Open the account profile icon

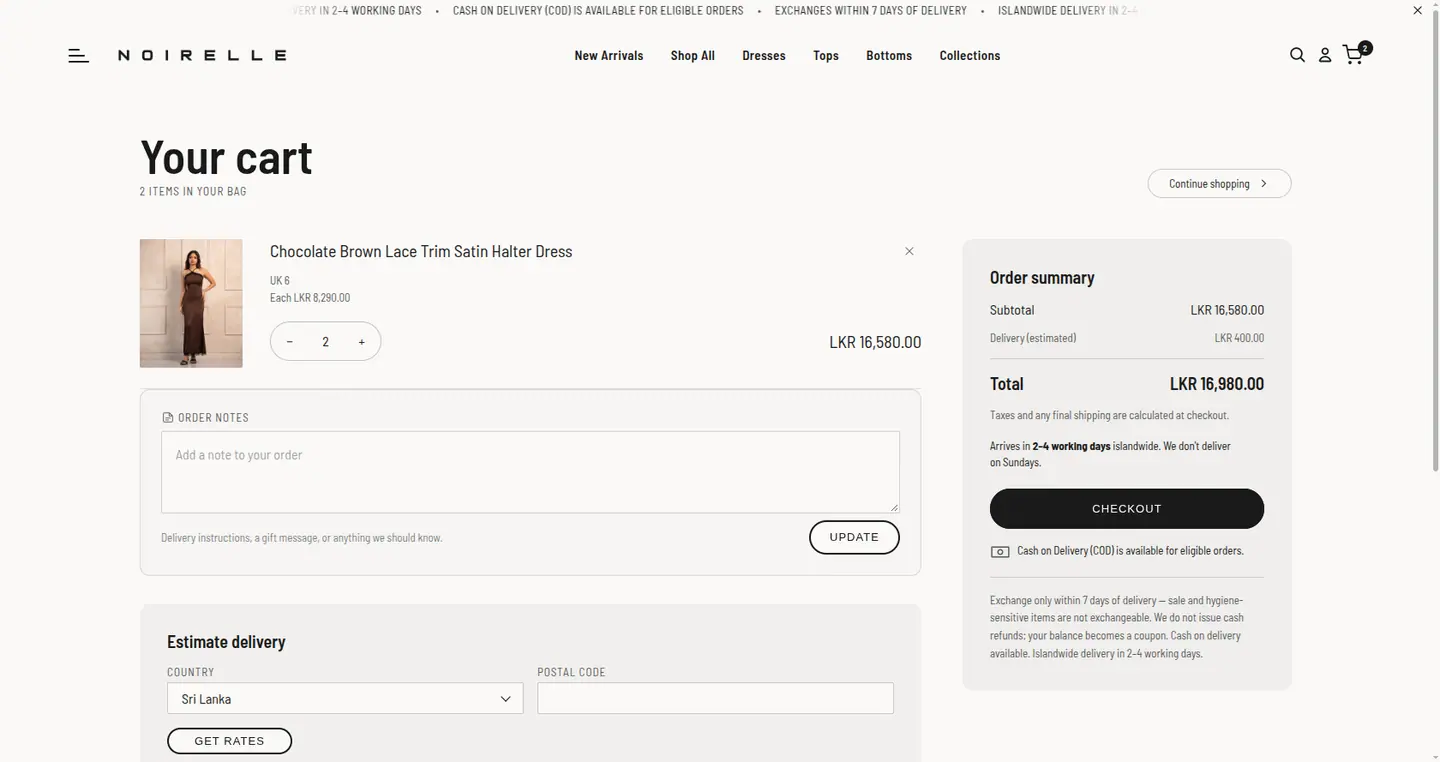tap(1325, 55)
